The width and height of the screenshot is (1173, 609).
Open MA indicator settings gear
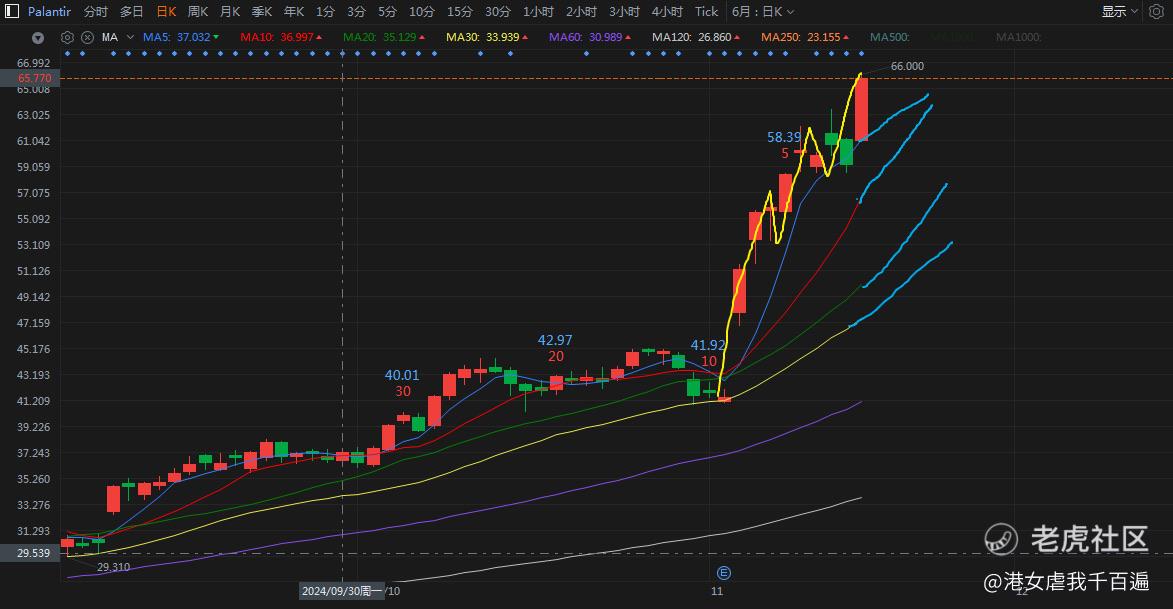[67, 37]
